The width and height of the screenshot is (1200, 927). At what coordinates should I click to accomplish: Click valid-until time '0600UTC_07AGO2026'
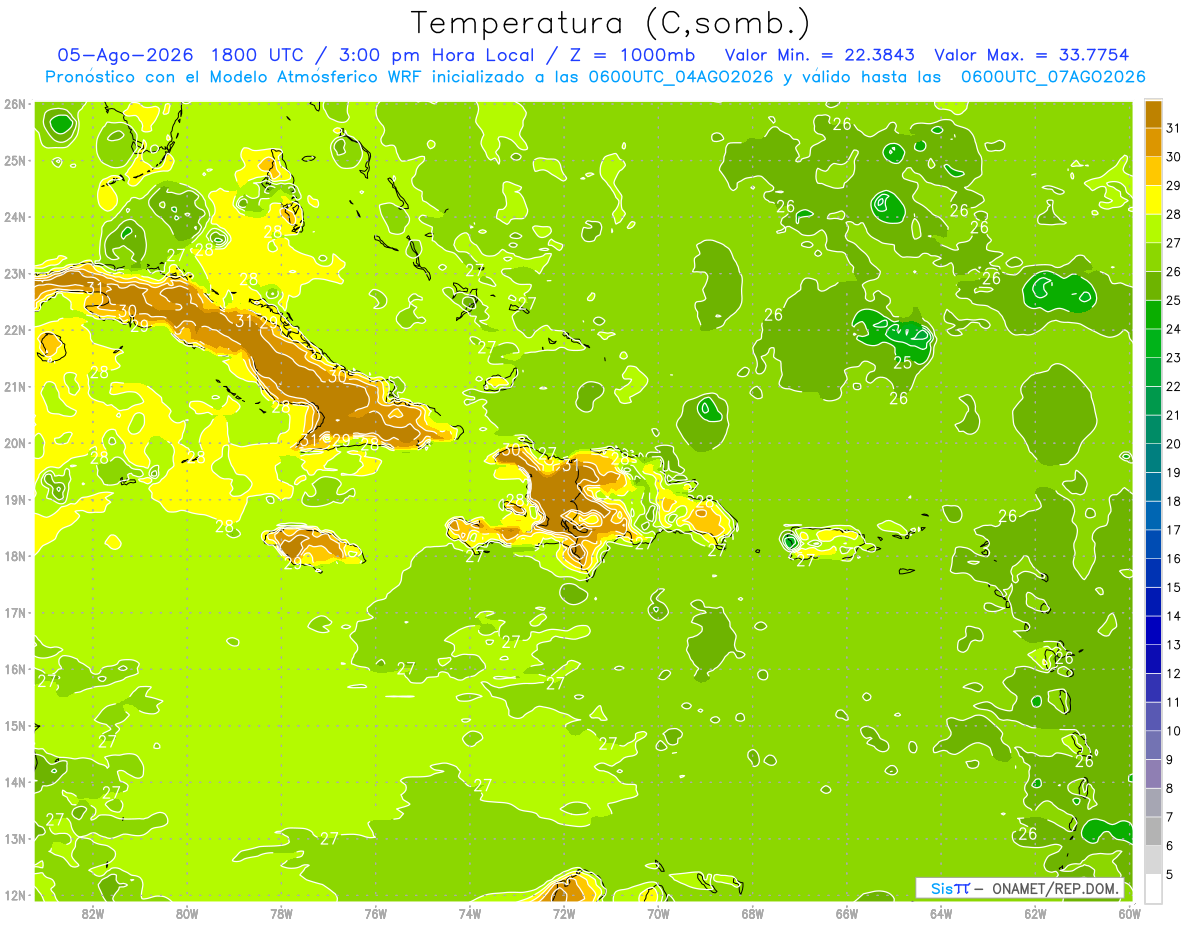1053,77
